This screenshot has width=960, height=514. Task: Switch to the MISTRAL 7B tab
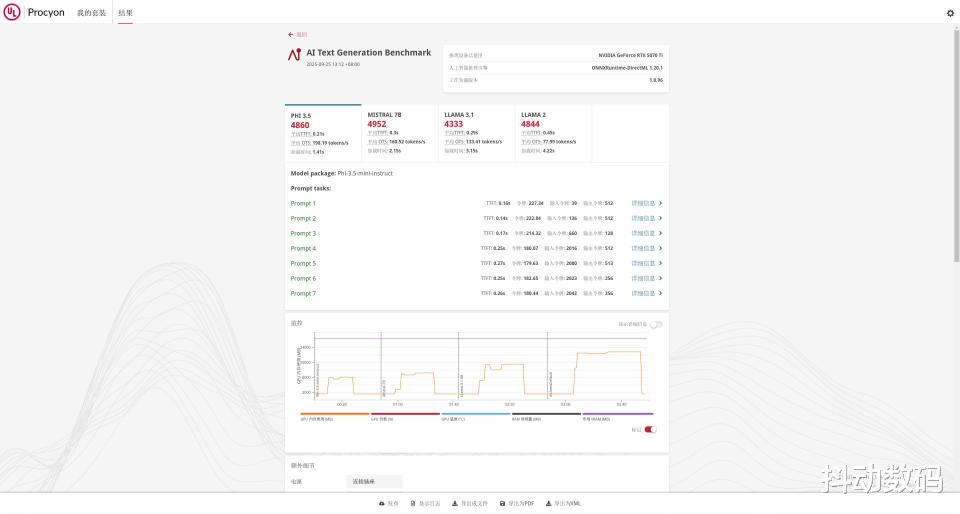[x=400, y=133]
